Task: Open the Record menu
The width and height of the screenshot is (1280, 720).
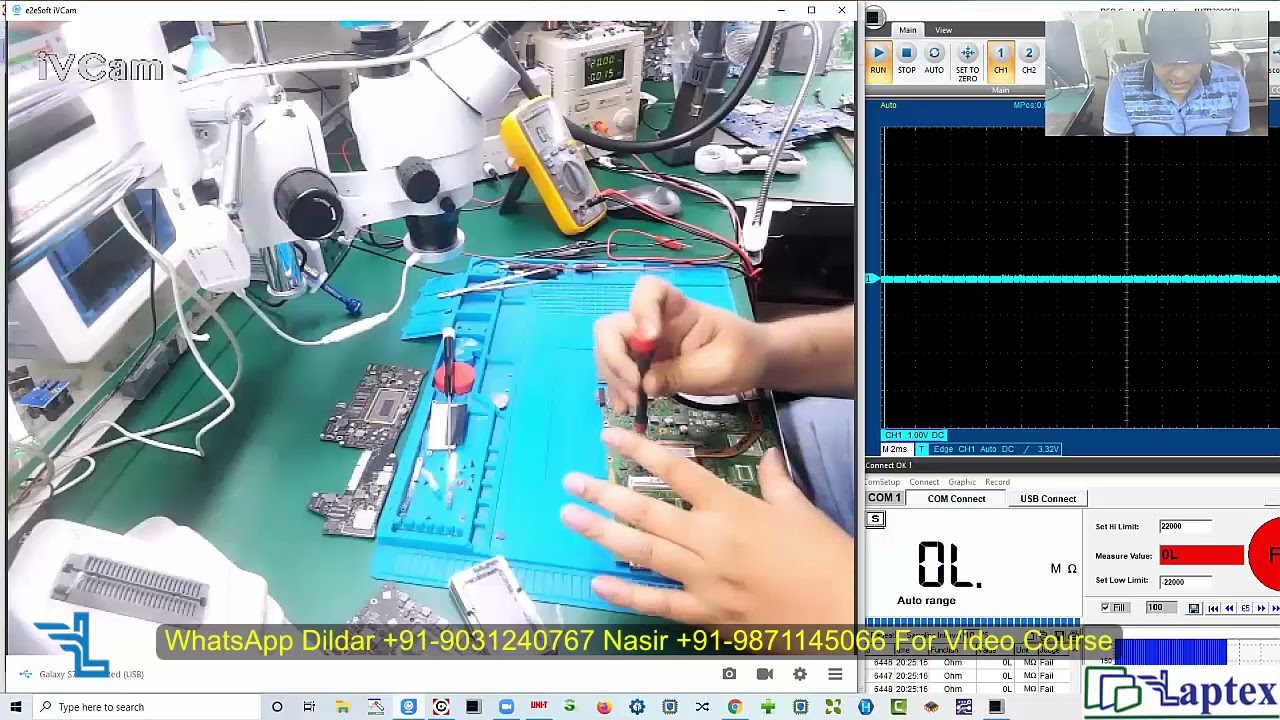Action: pos(997,482)
